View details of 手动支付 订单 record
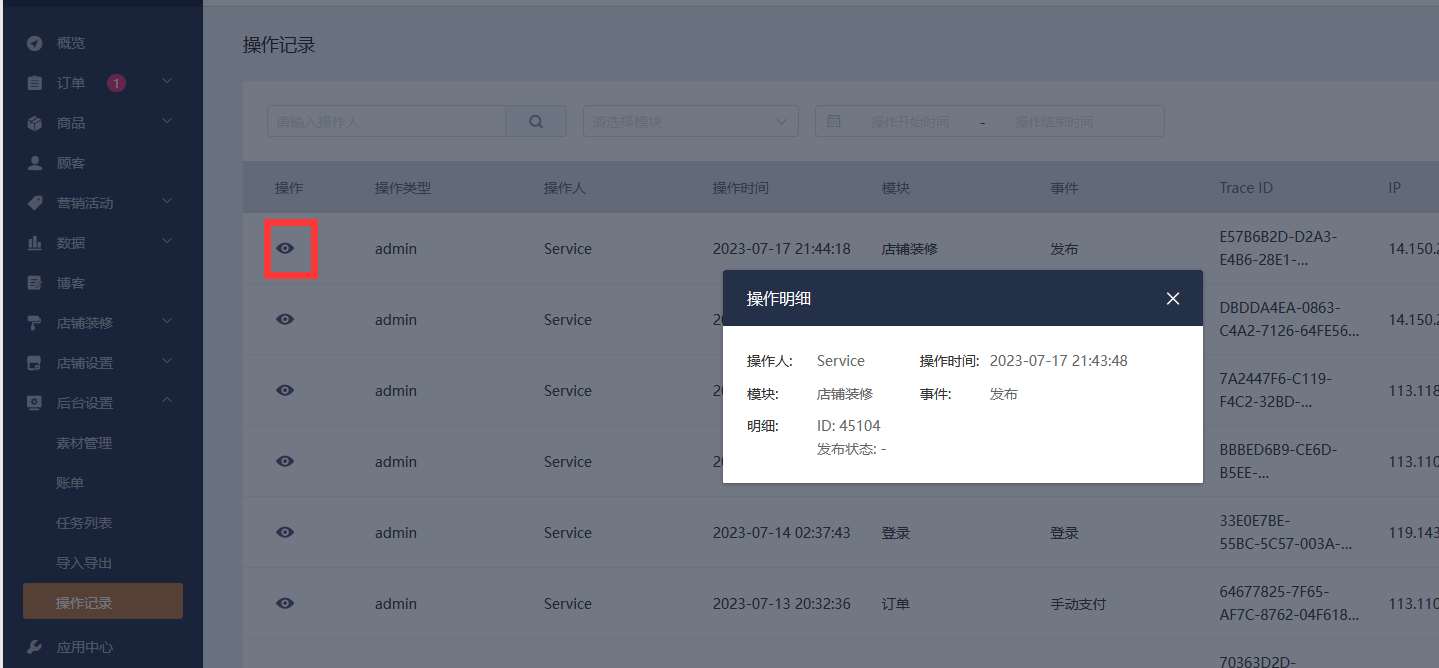 285,603
